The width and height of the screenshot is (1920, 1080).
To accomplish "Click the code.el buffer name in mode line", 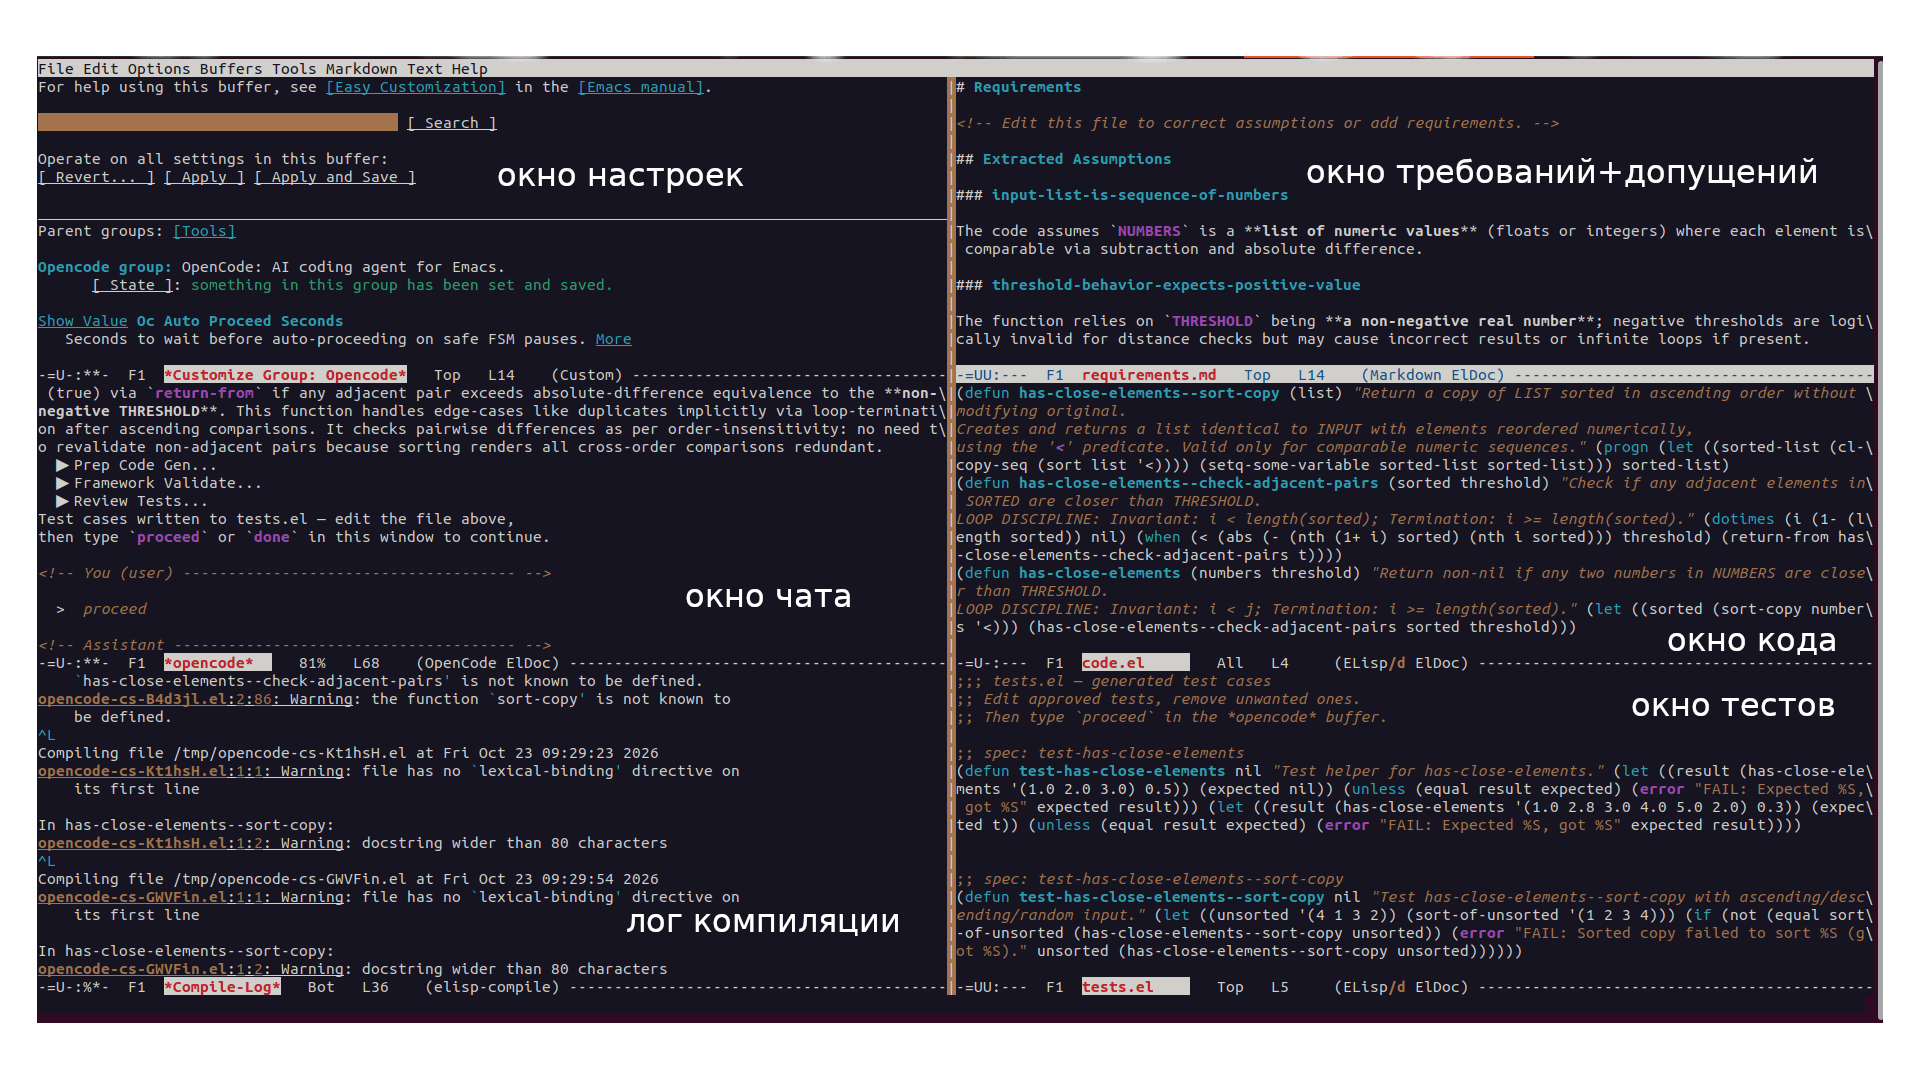I will (x=1135, y=663).
